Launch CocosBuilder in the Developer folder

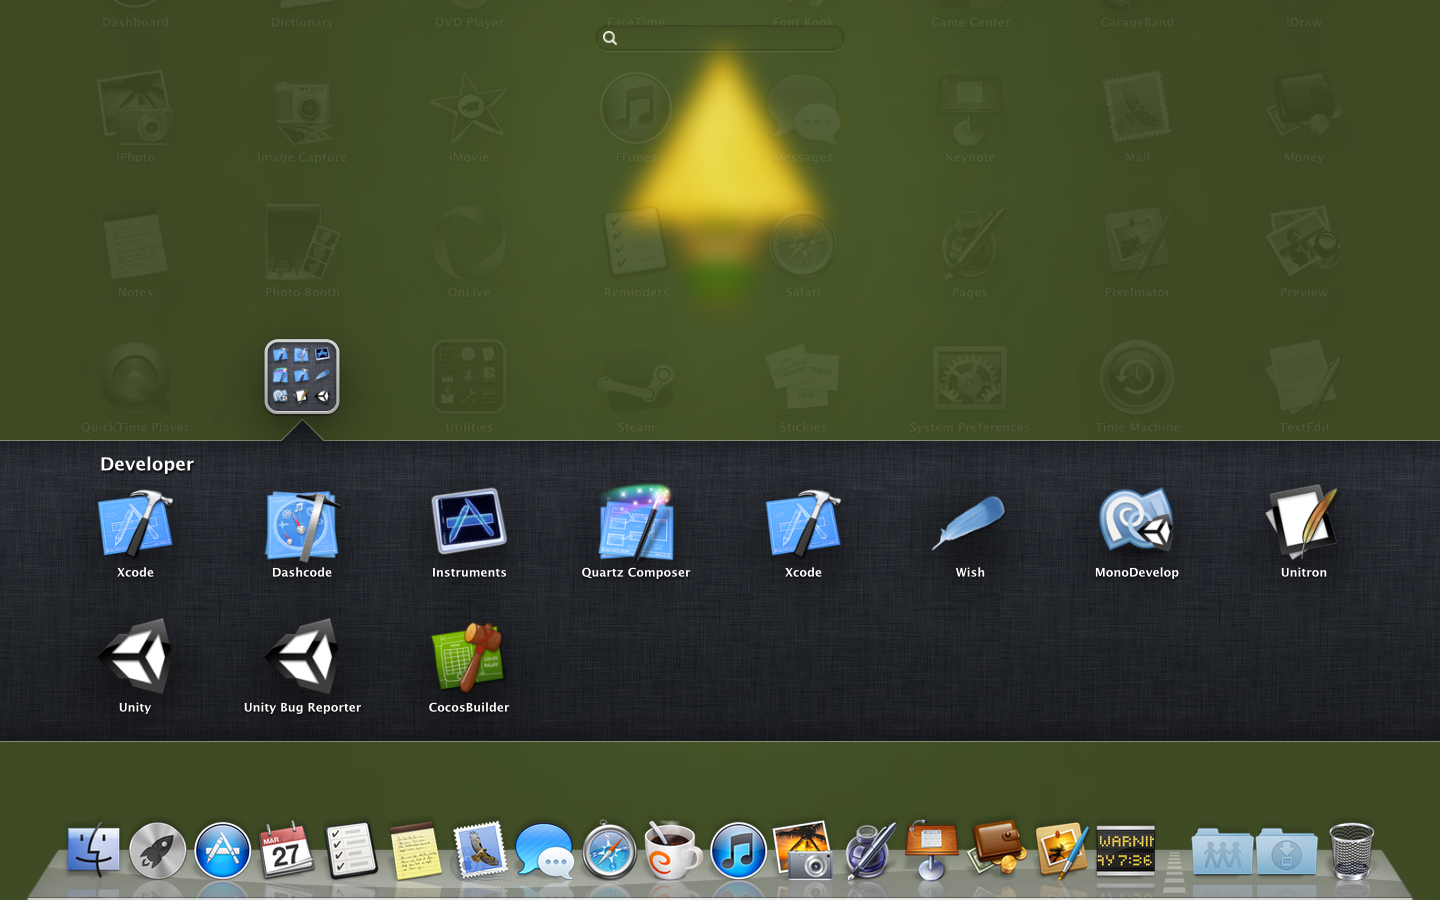(469, 657)
